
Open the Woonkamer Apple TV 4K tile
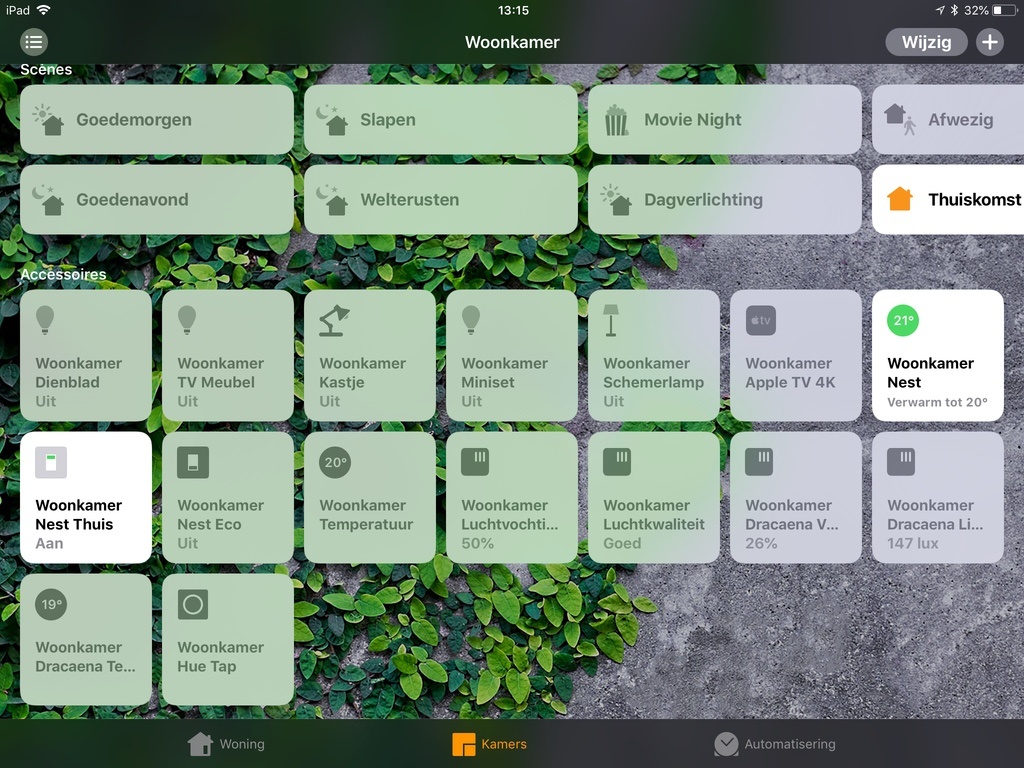coord(796,356)
